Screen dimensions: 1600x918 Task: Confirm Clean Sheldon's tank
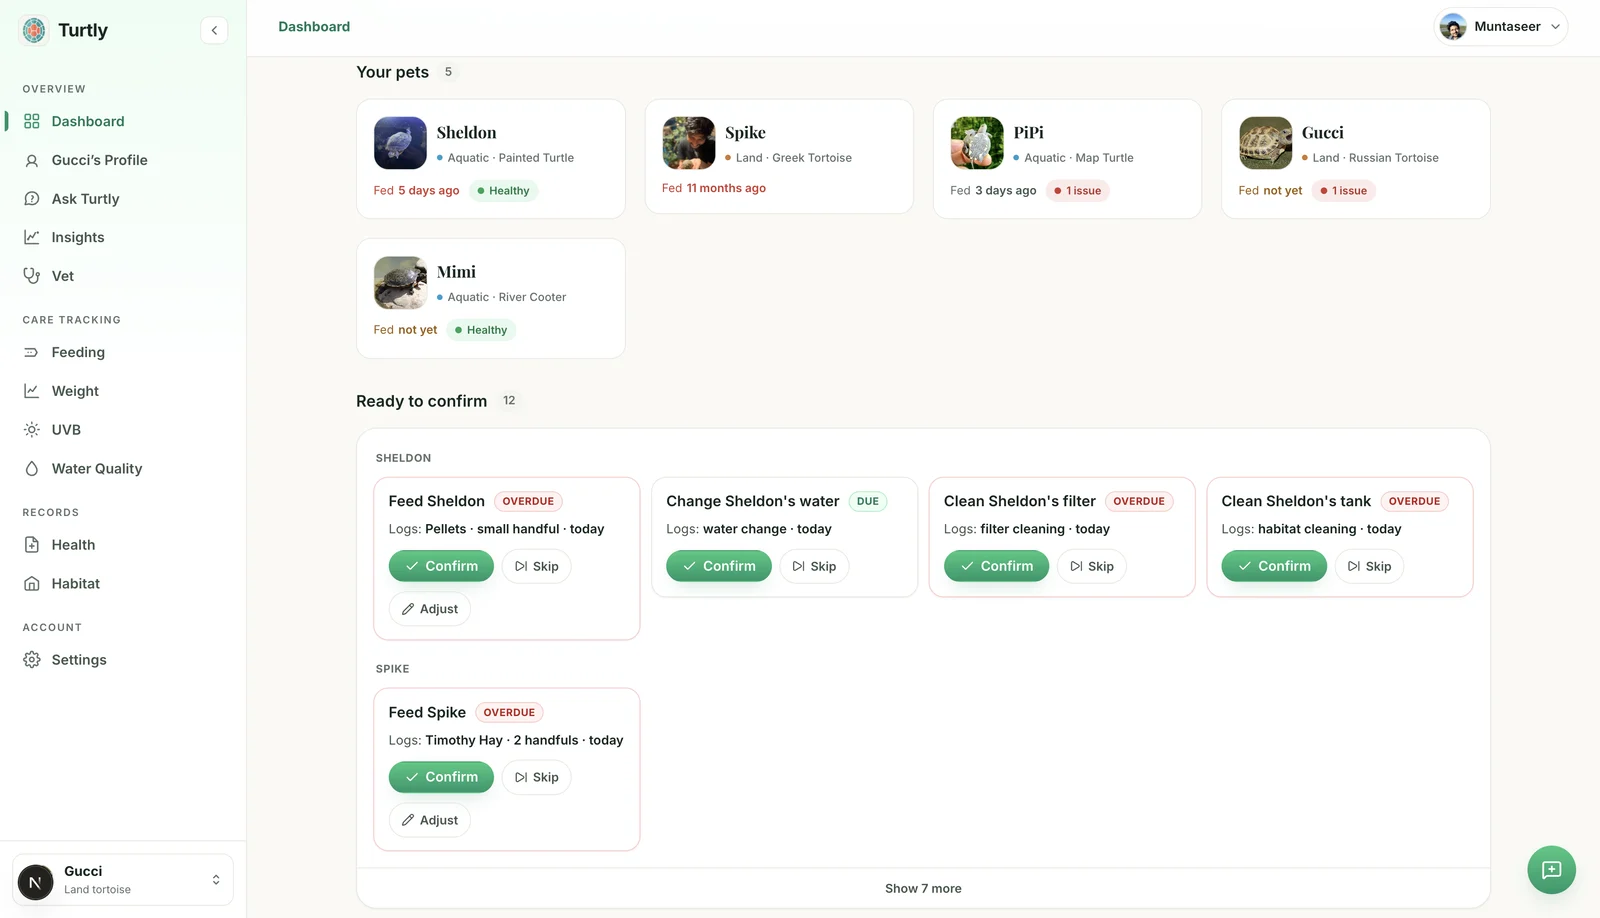pyautogui.click(x=1274, y=566)
